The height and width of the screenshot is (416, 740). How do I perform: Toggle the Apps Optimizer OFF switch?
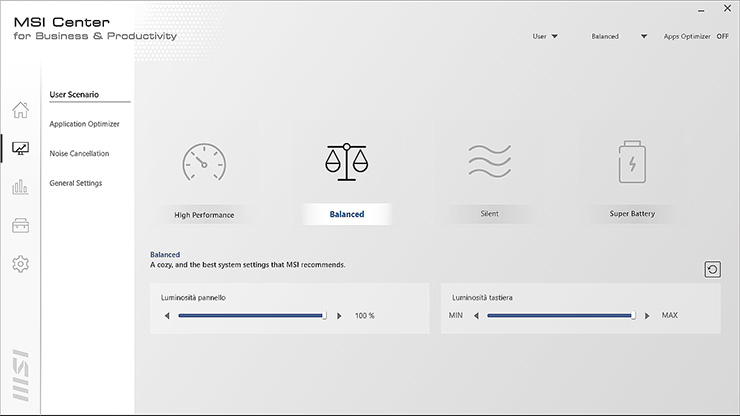pyautogui.click(x=722, y=36)
